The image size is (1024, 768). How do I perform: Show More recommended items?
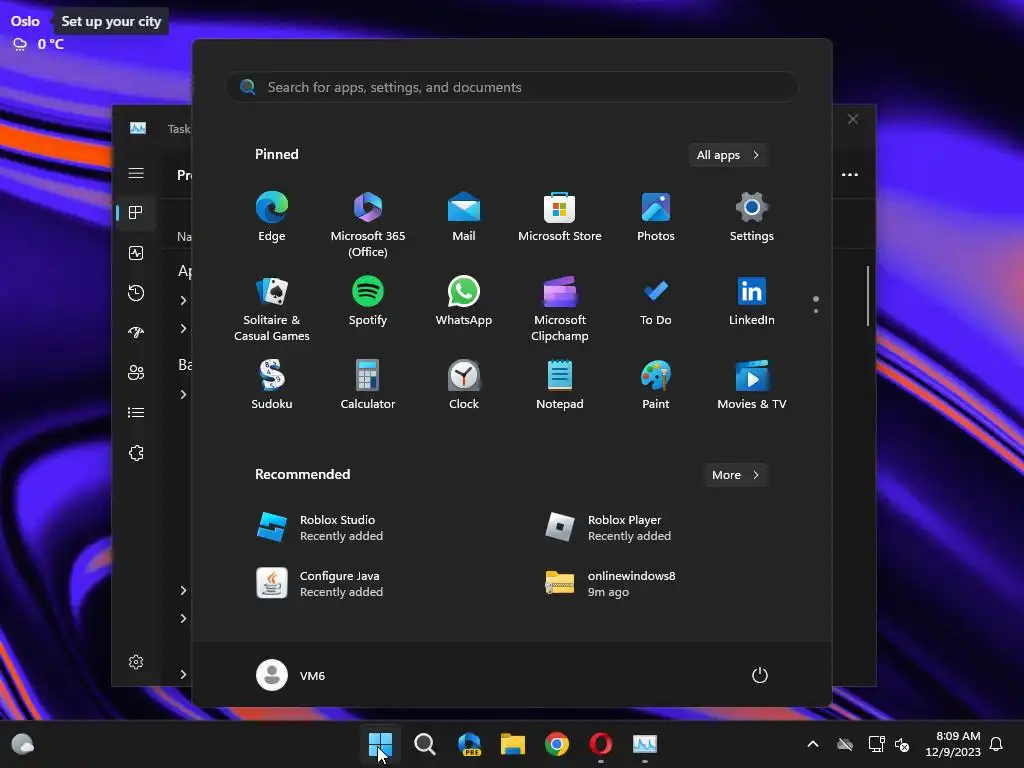[x=735, y=475]
